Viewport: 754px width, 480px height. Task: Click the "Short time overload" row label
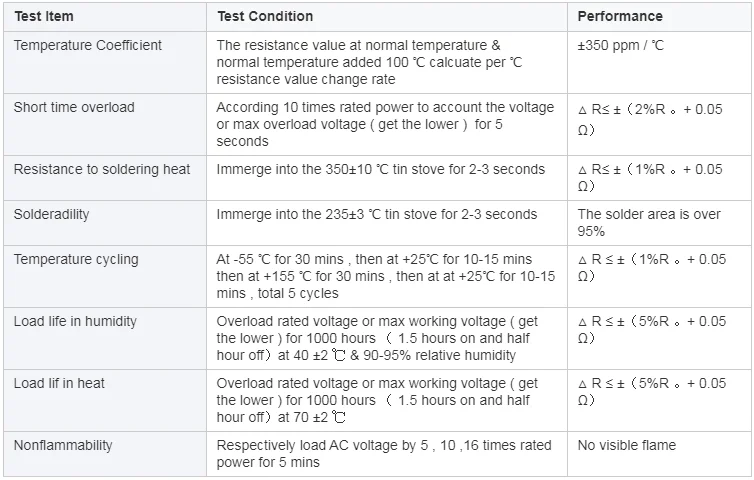[x=74, y=107]
